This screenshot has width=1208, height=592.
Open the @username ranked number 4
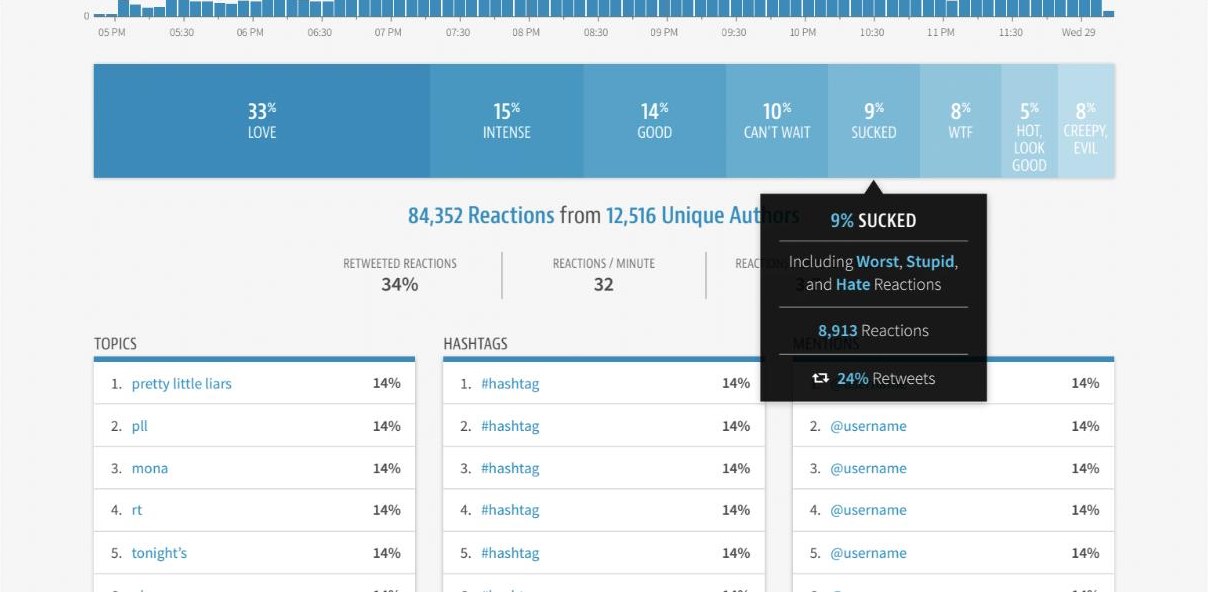coord(868,510)
